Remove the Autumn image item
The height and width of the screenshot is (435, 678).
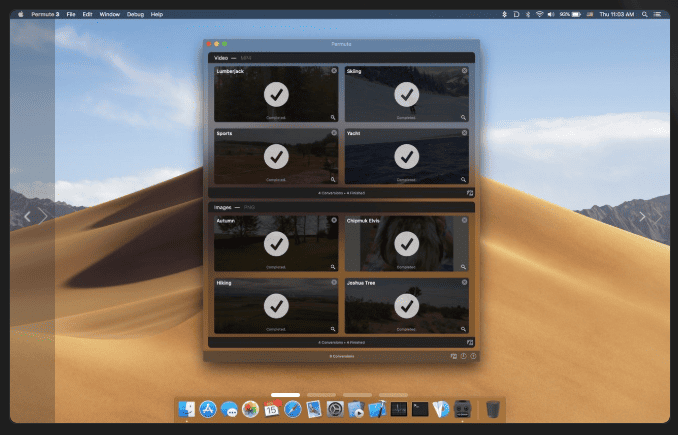(x=334, y=220)
